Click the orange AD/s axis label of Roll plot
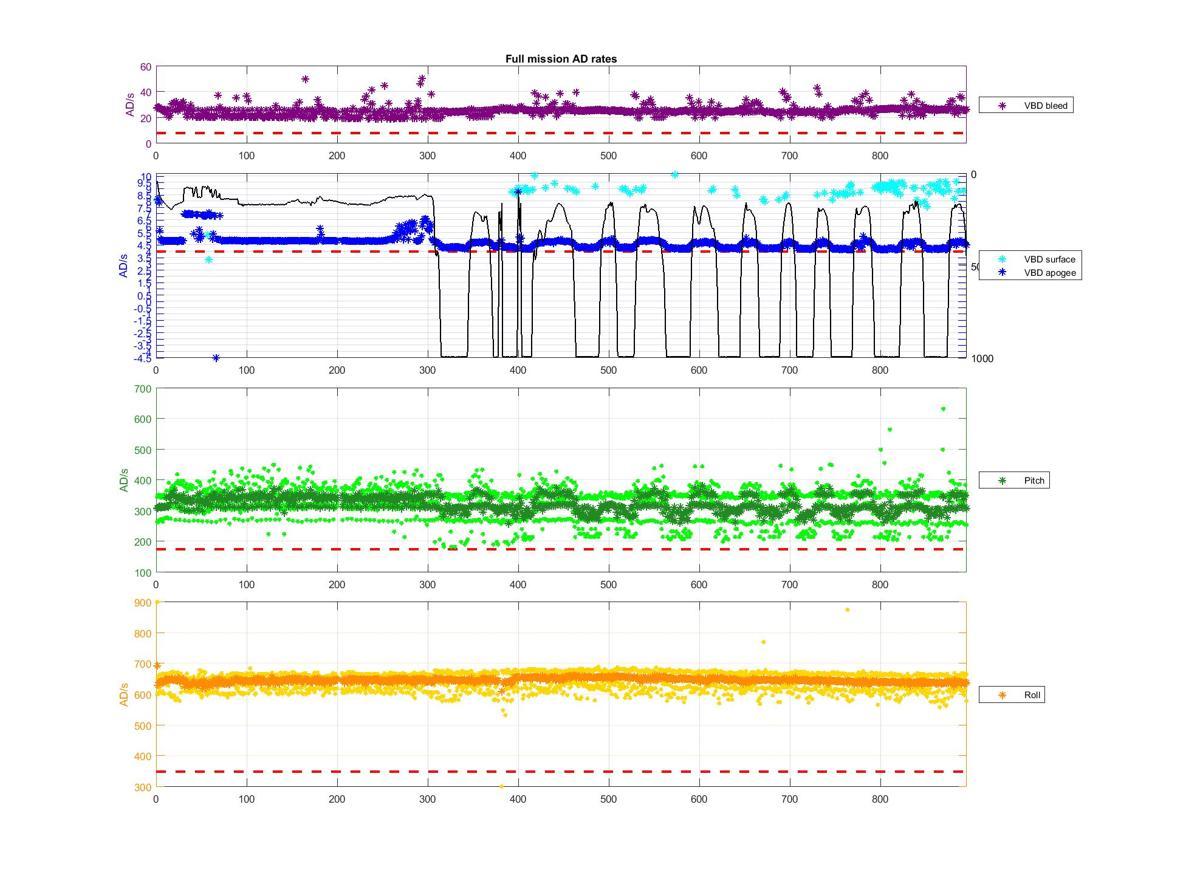 (x=124, y=694)
